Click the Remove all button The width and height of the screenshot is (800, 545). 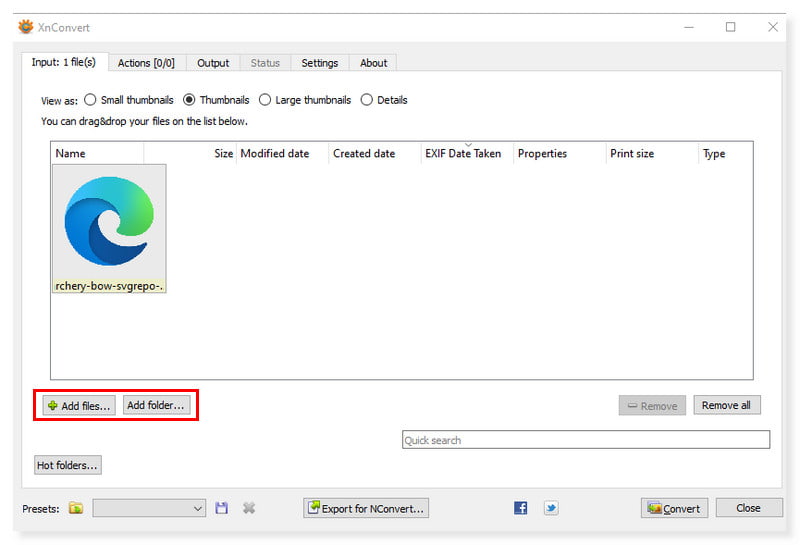(726, 405)
